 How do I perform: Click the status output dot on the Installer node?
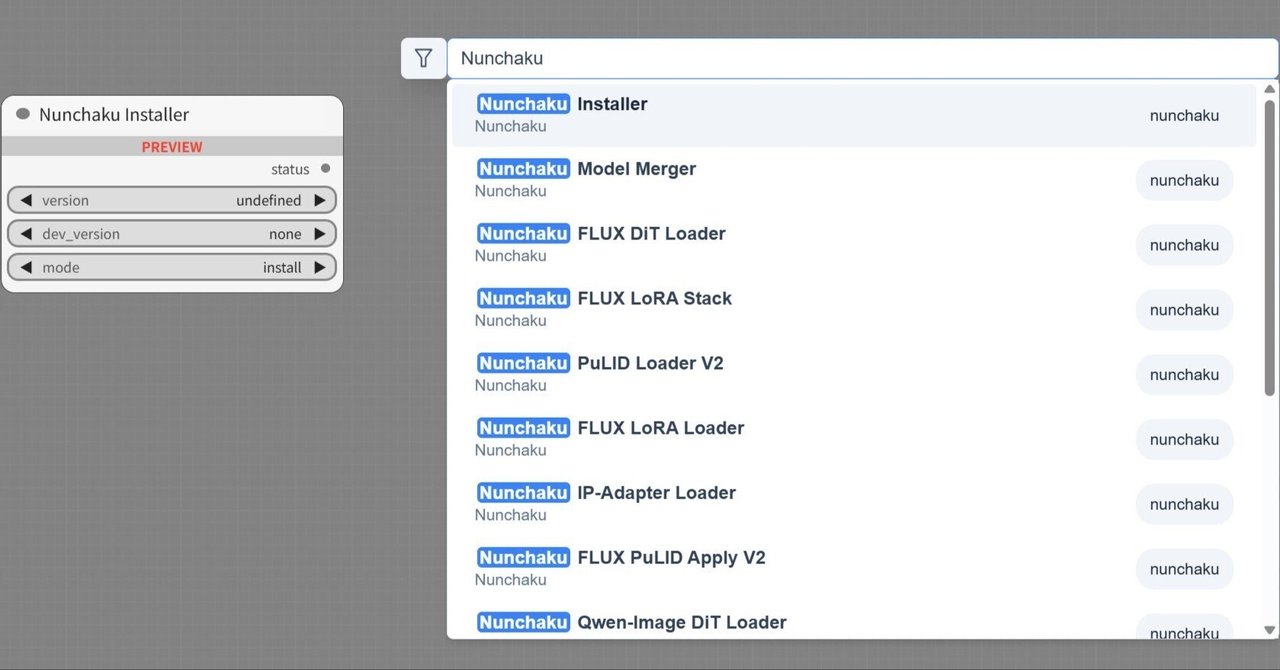[326, 168]
